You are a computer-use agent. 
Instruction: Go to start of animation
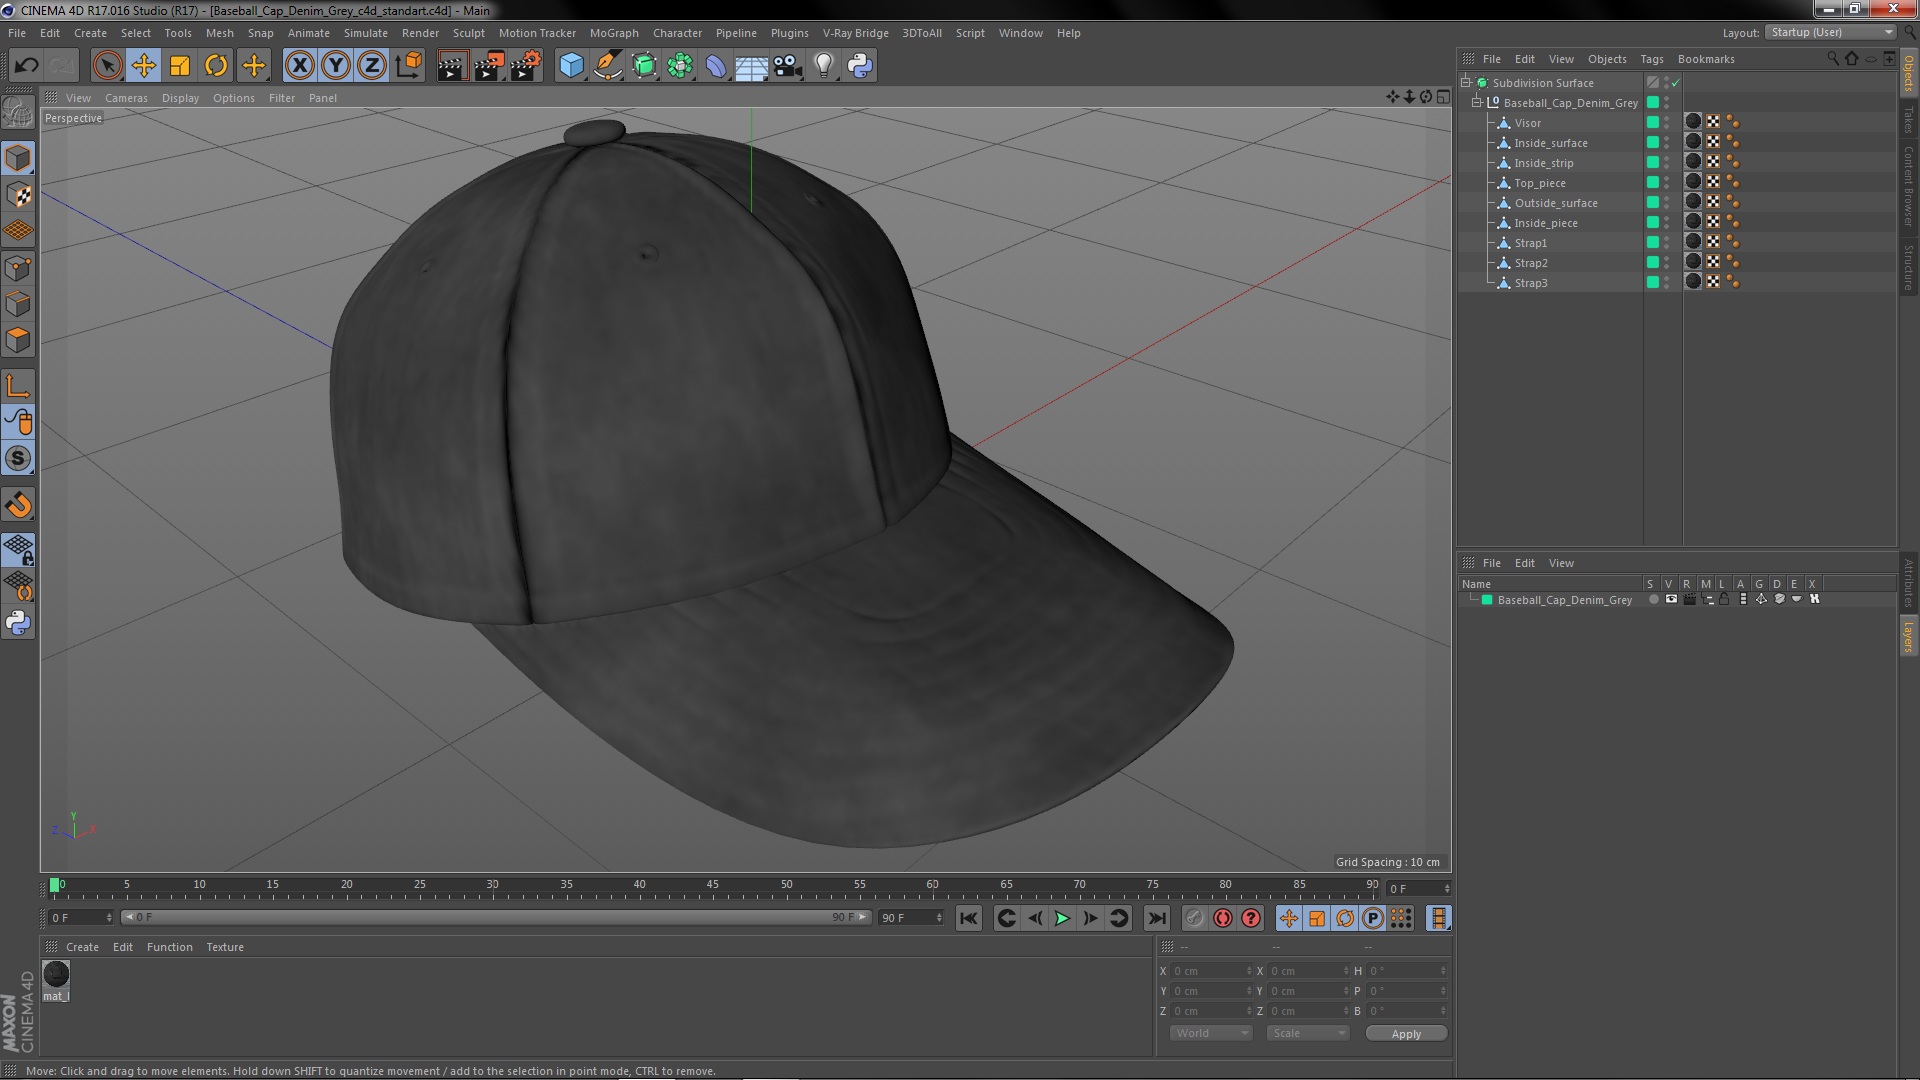click(x=968, y=918)
